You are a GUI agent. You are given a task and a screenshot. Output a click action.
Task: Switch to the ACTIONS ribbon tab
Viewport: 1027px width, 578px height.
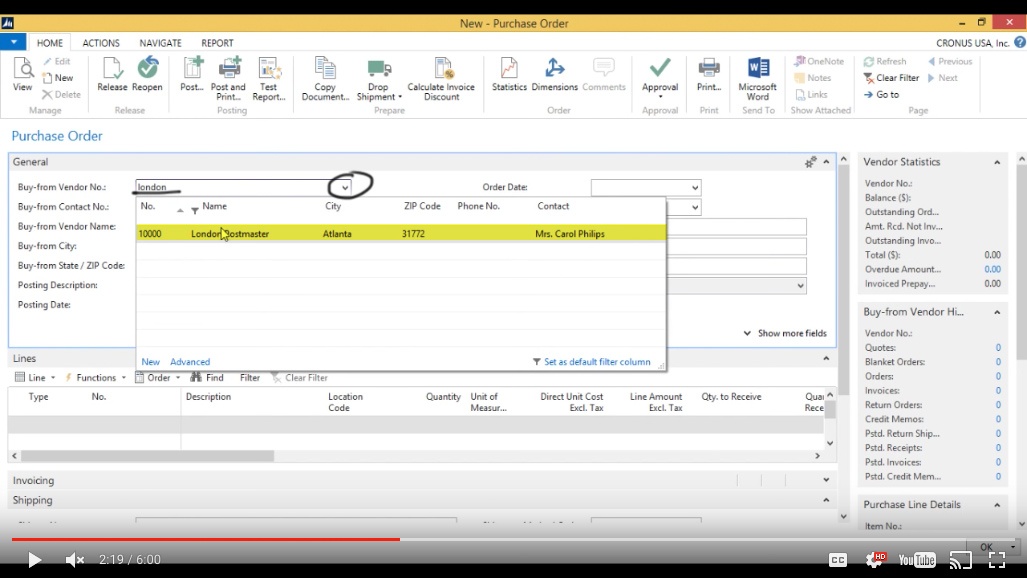click(101, 43)
